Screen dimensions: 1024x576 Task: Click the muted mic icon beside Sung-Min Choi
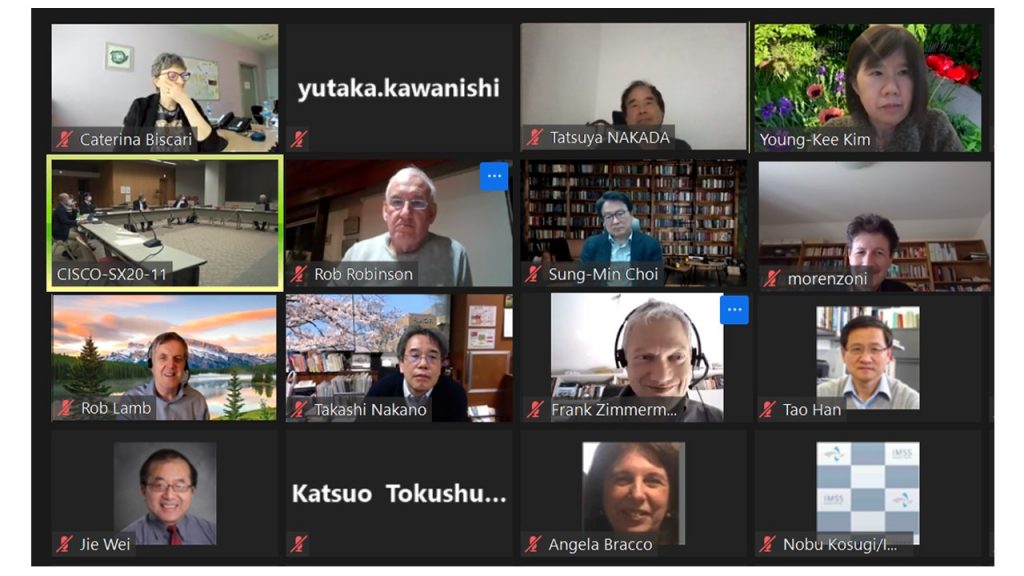pos(533,274)
